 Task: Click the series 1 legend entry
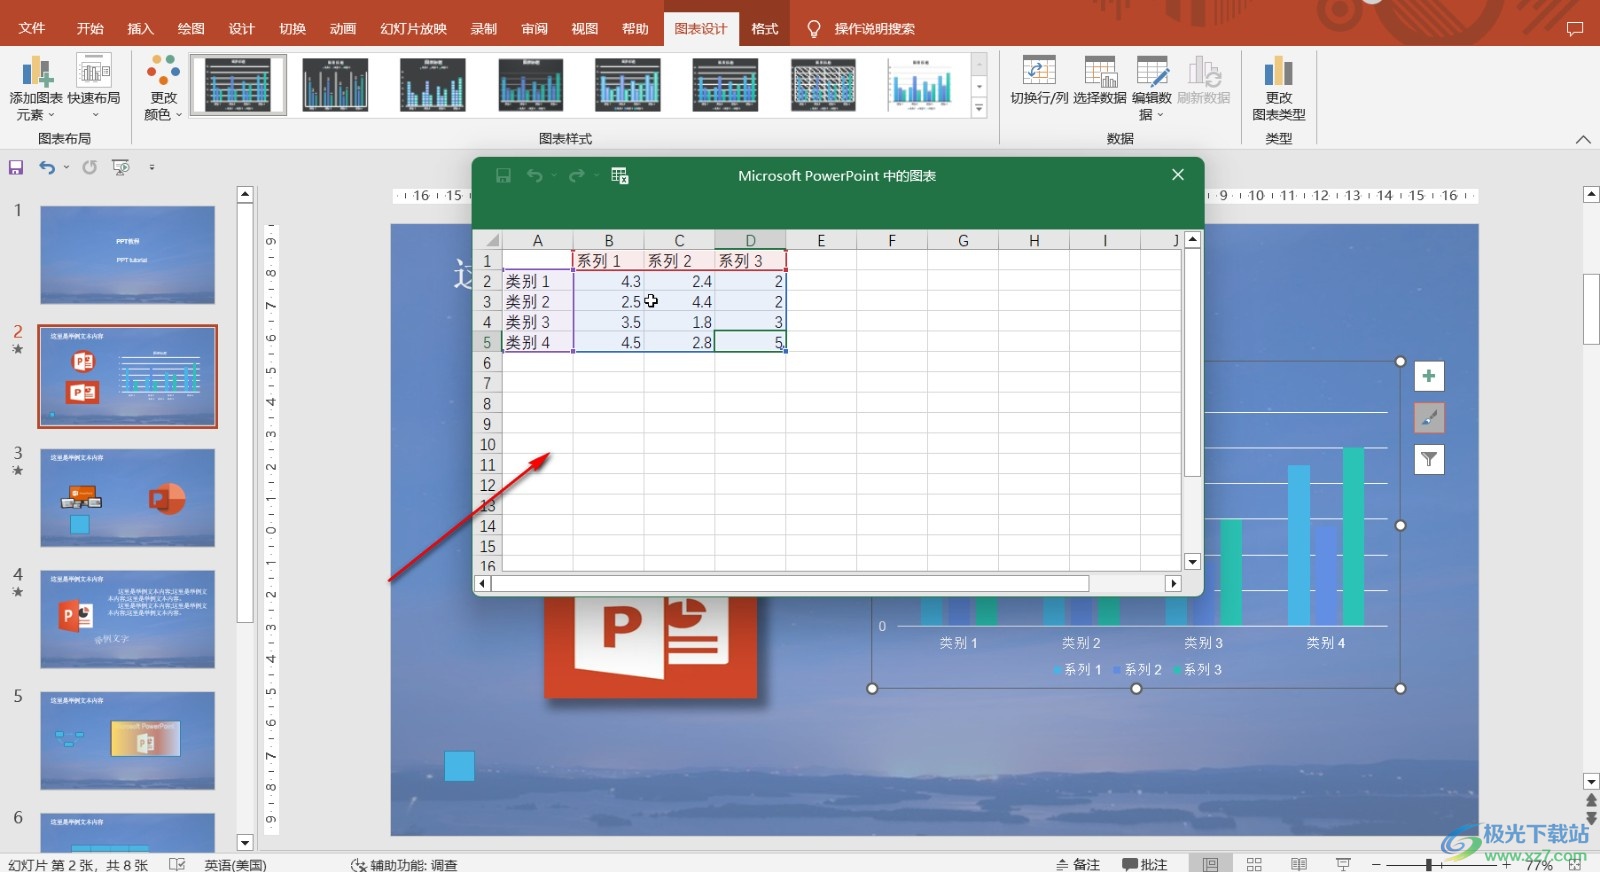coord(1077,670)
